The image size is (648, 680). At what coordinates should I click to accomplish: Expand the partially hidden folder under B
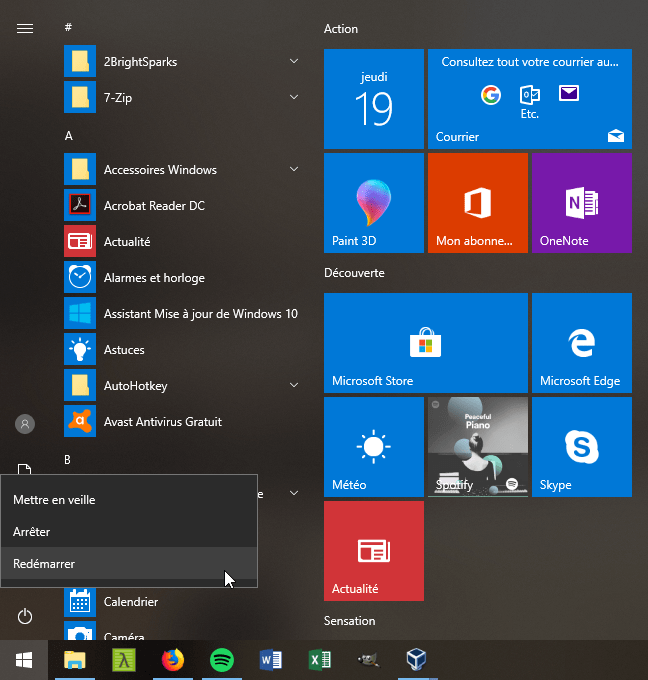click(x=294, y=493)
